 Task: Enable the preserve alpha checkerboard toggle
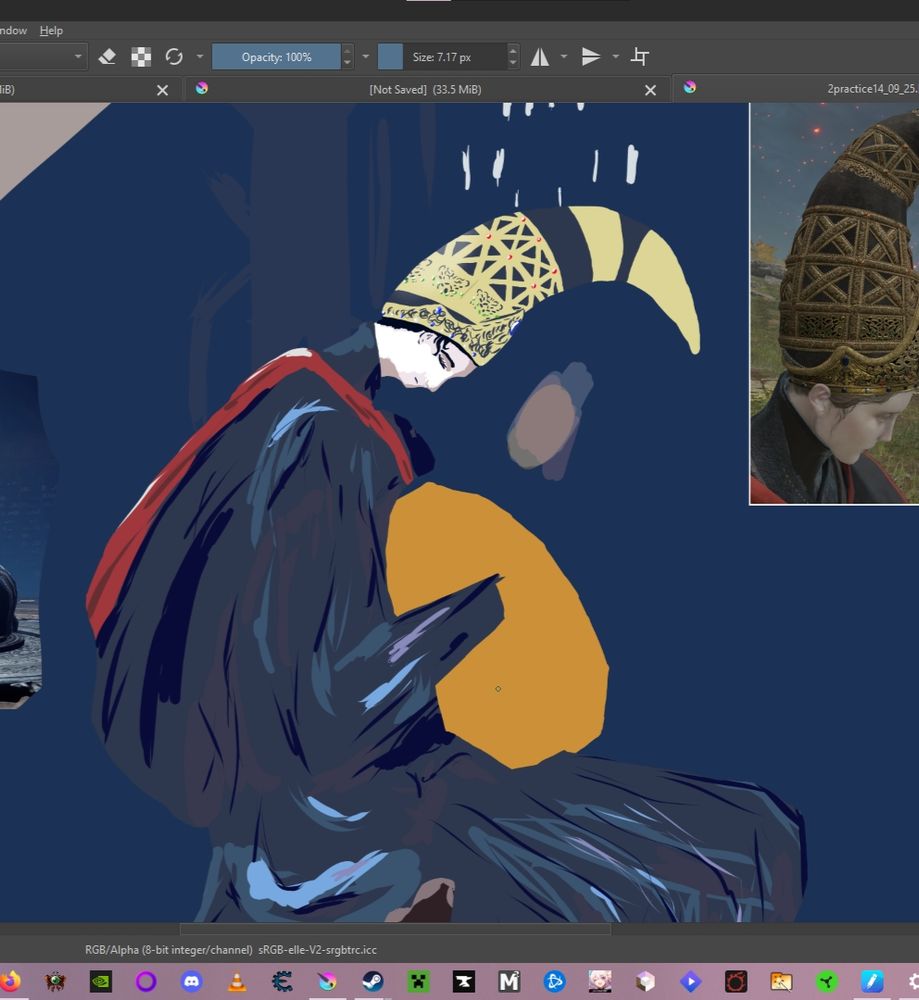[x=140, y=57]
